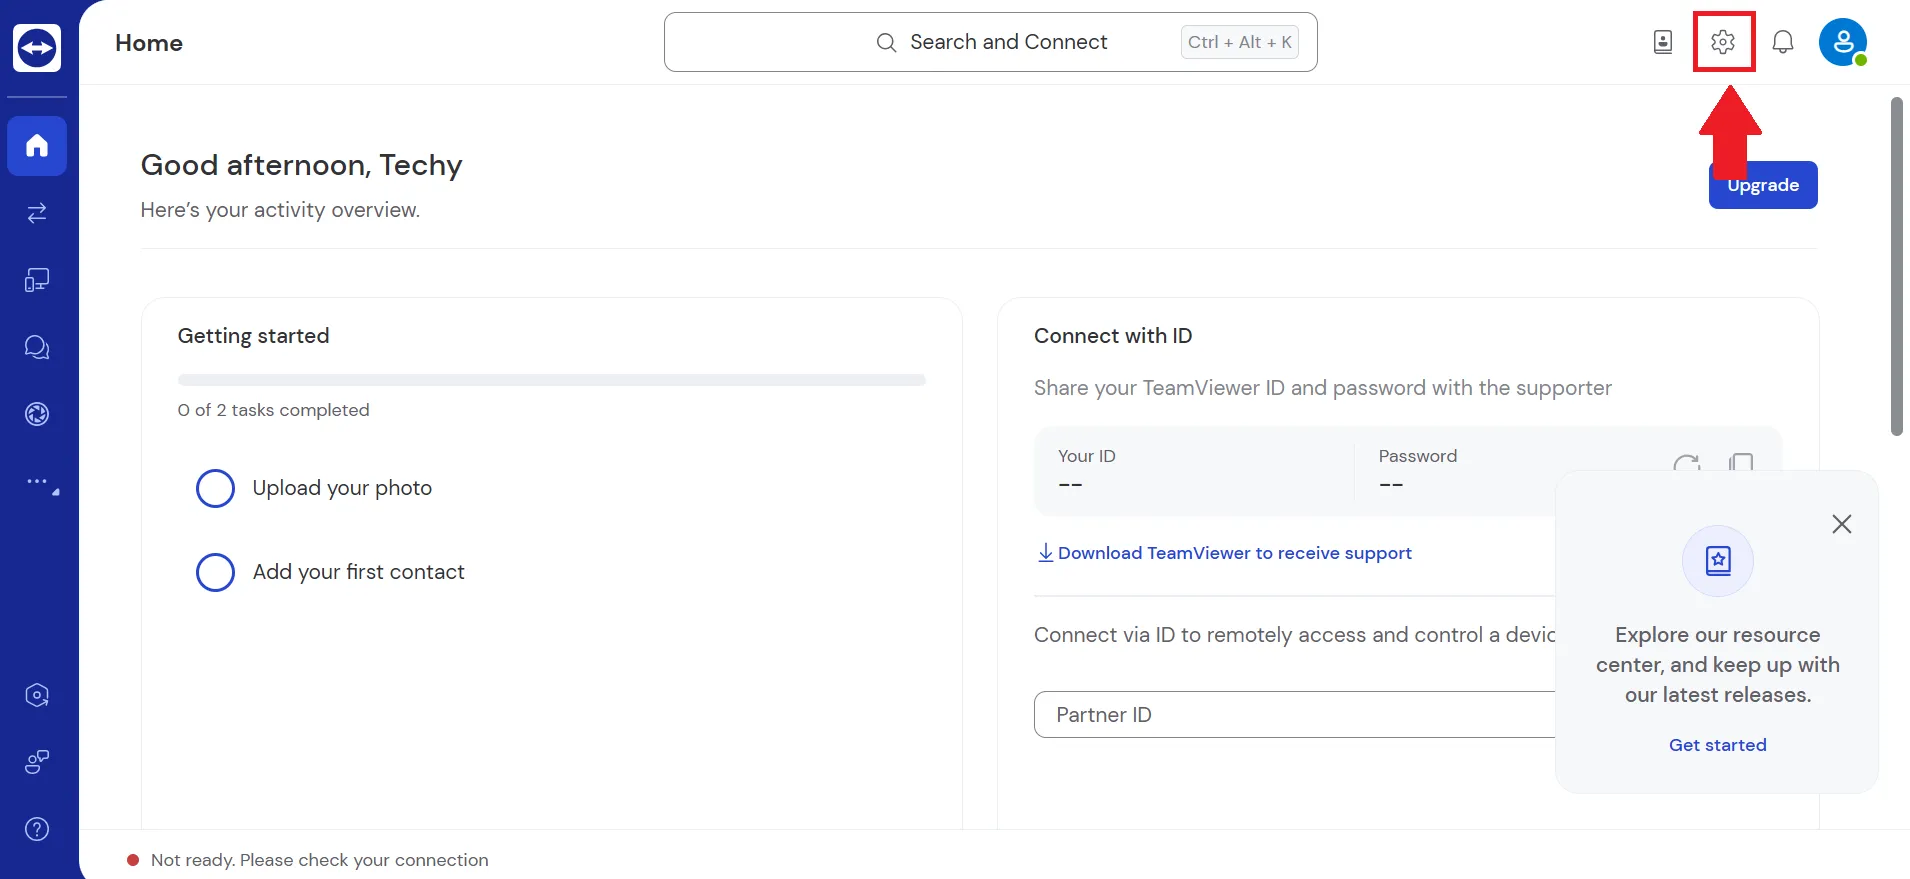This screenshot has height=879, width=1910.
Task: Open the Chat icon in sidebar
Action: [x=37, y=347]
